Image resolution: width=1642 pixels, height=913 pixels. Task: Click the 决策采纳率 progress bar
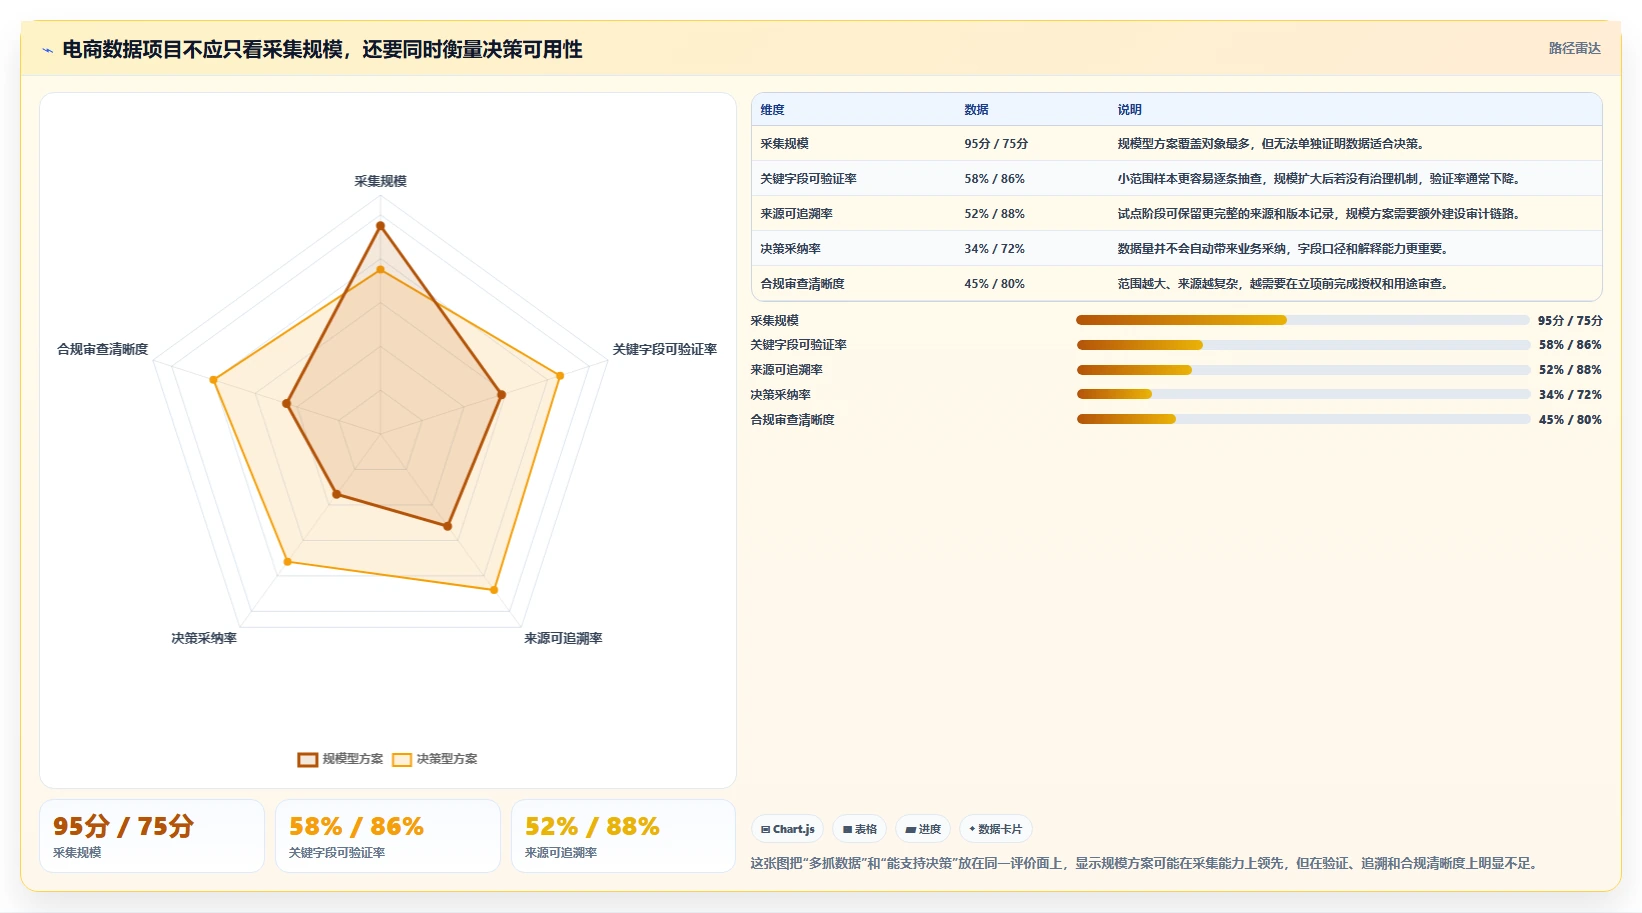click(x=1303, y=395)
